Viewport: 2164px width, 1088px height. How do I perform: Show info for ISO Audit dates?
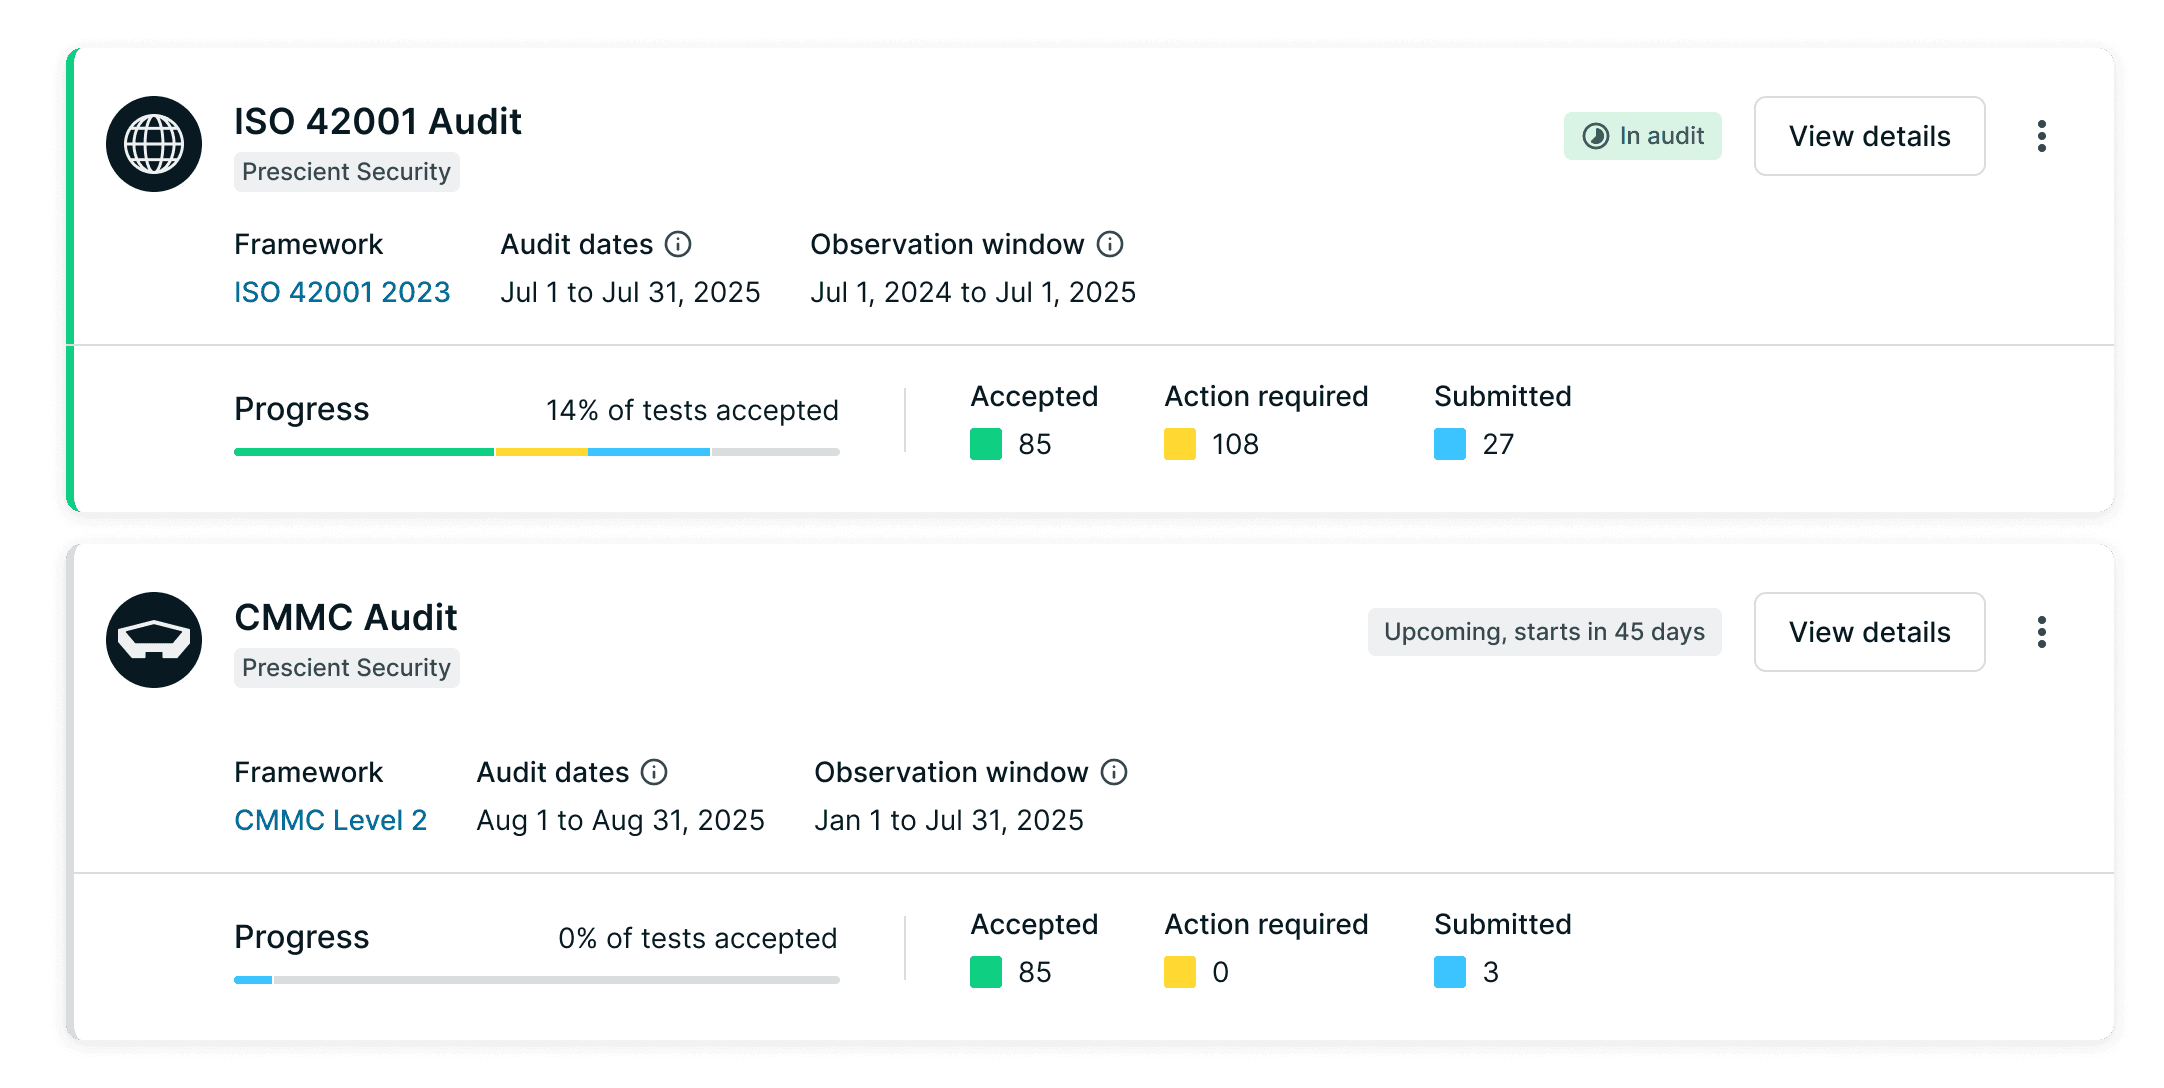(x=678, y=244)
